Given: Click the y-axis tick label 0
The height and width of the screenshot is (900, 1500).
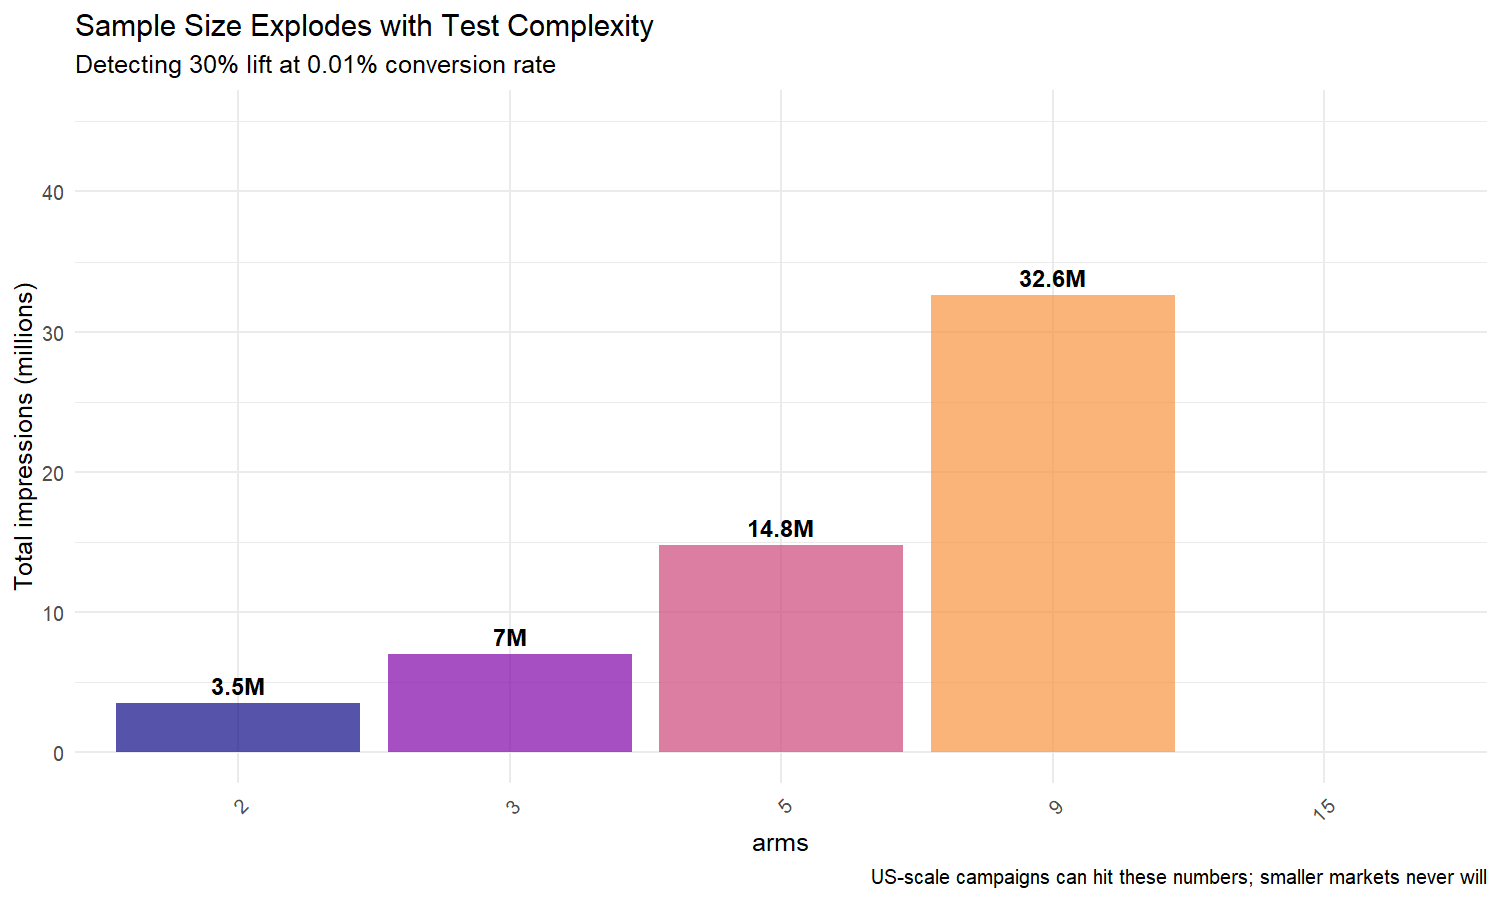Looking at the screenshot, I should [x=58, y=754].
